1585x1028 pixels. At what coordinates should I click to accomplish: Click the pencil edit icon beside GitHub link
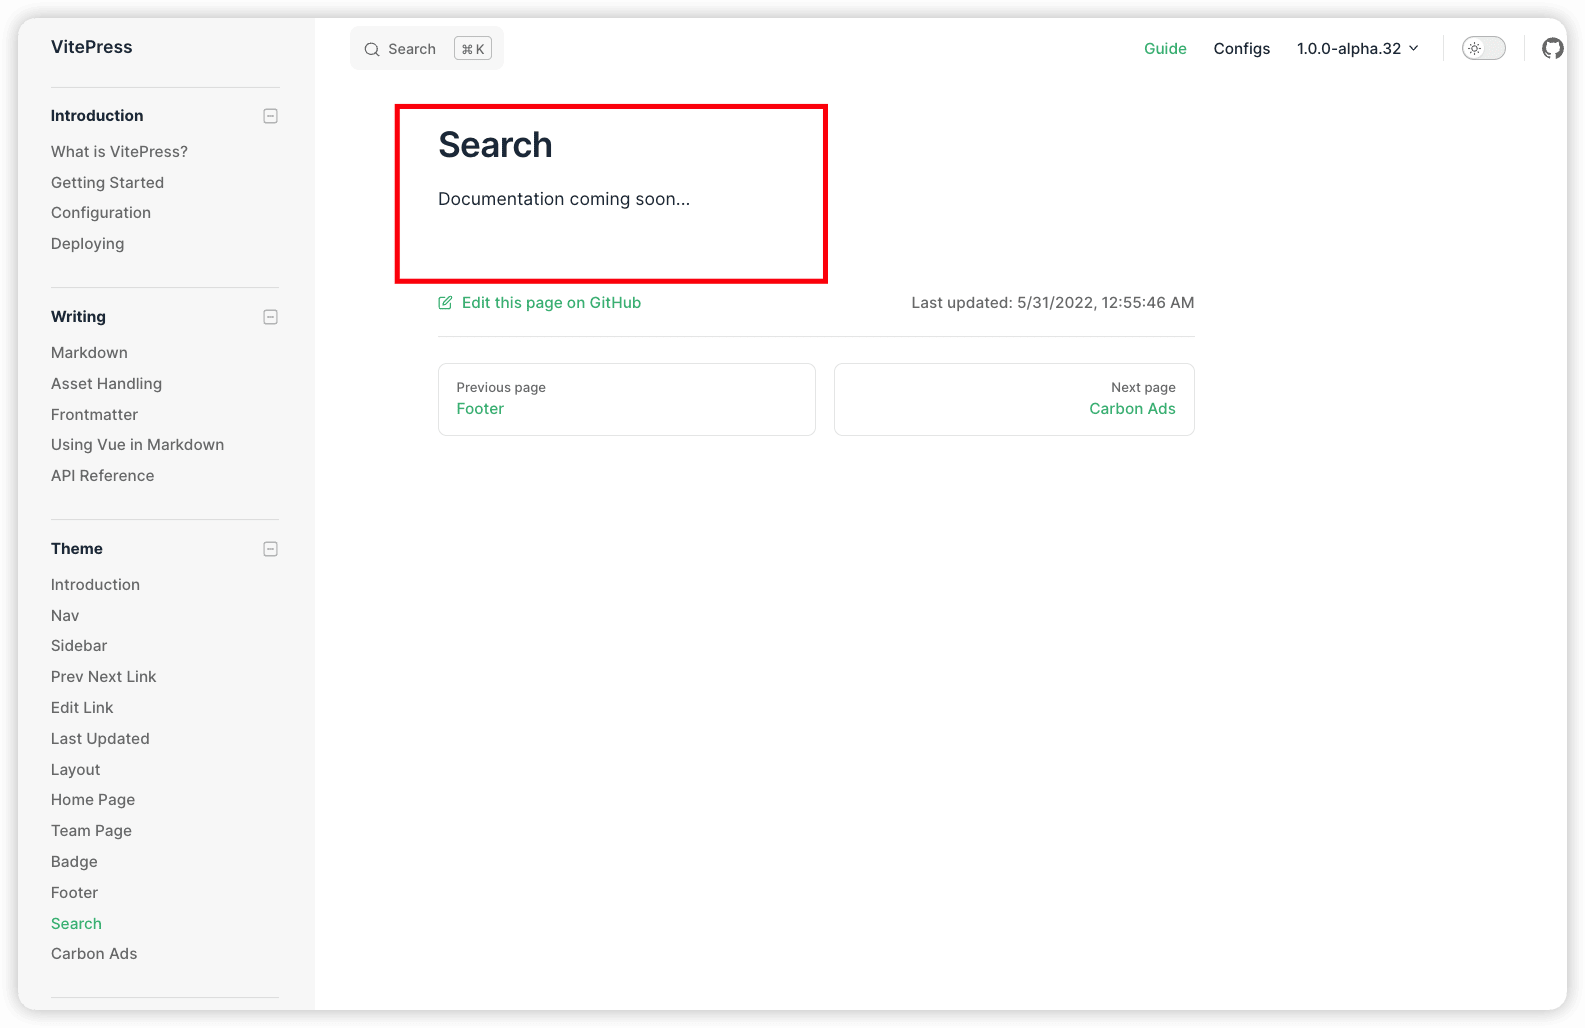[x=445, y=303]
